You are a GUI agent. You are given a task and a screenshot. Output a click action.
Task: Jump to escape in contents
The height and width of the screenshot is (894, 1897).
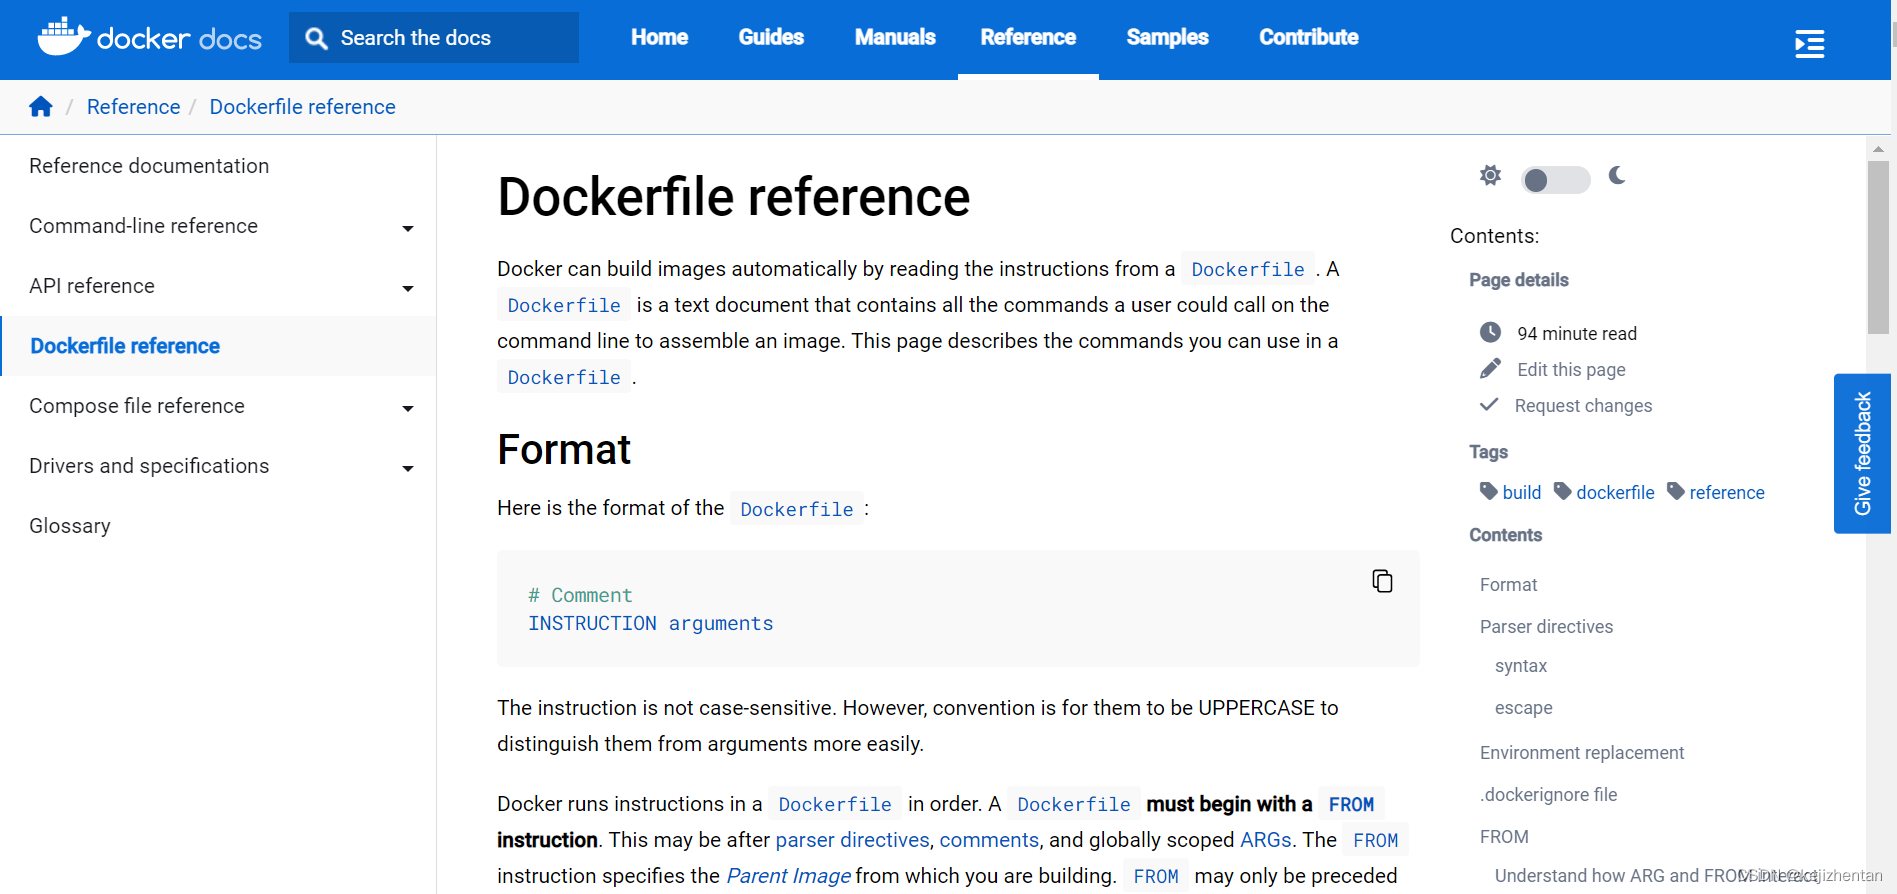[x=1523, y=708]
